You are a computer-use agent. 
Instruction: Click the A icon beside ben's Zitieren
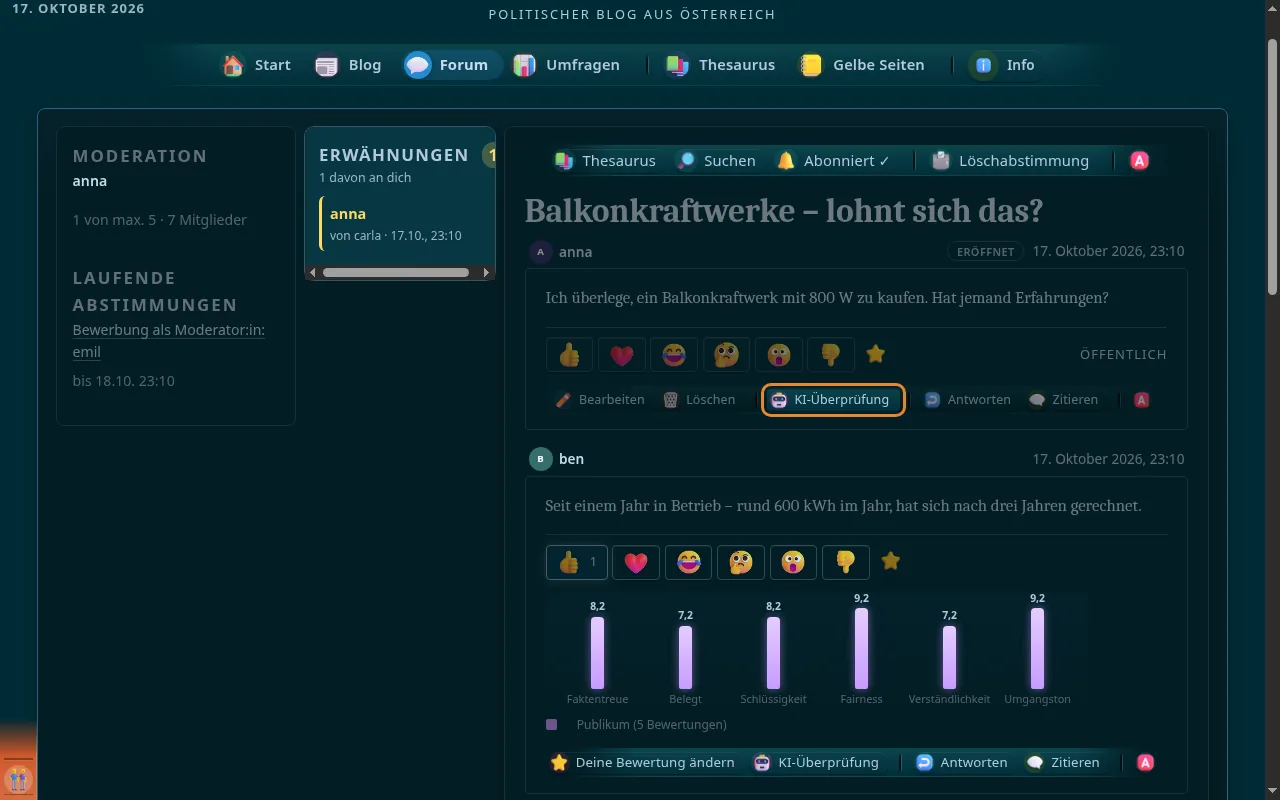click(1146, 763)
